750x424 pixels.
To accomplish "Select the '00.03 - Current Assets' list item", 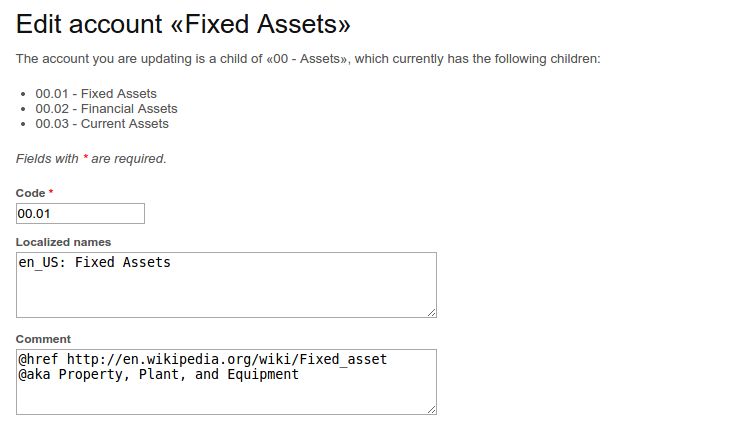I will point(102,124).
